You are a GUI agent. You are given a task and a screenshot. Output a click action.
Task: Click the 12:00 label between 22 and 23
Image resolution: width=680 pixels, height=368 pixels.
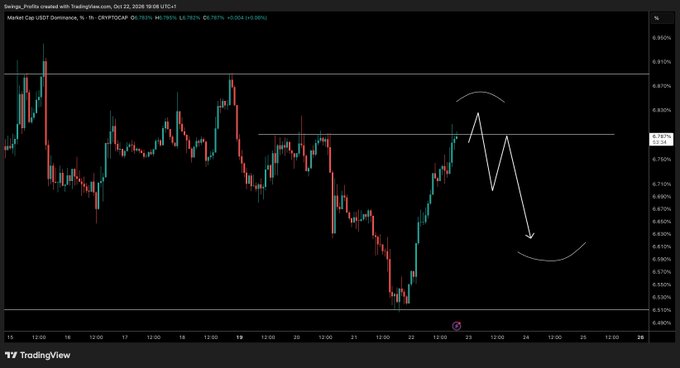(x=440, y=337)
